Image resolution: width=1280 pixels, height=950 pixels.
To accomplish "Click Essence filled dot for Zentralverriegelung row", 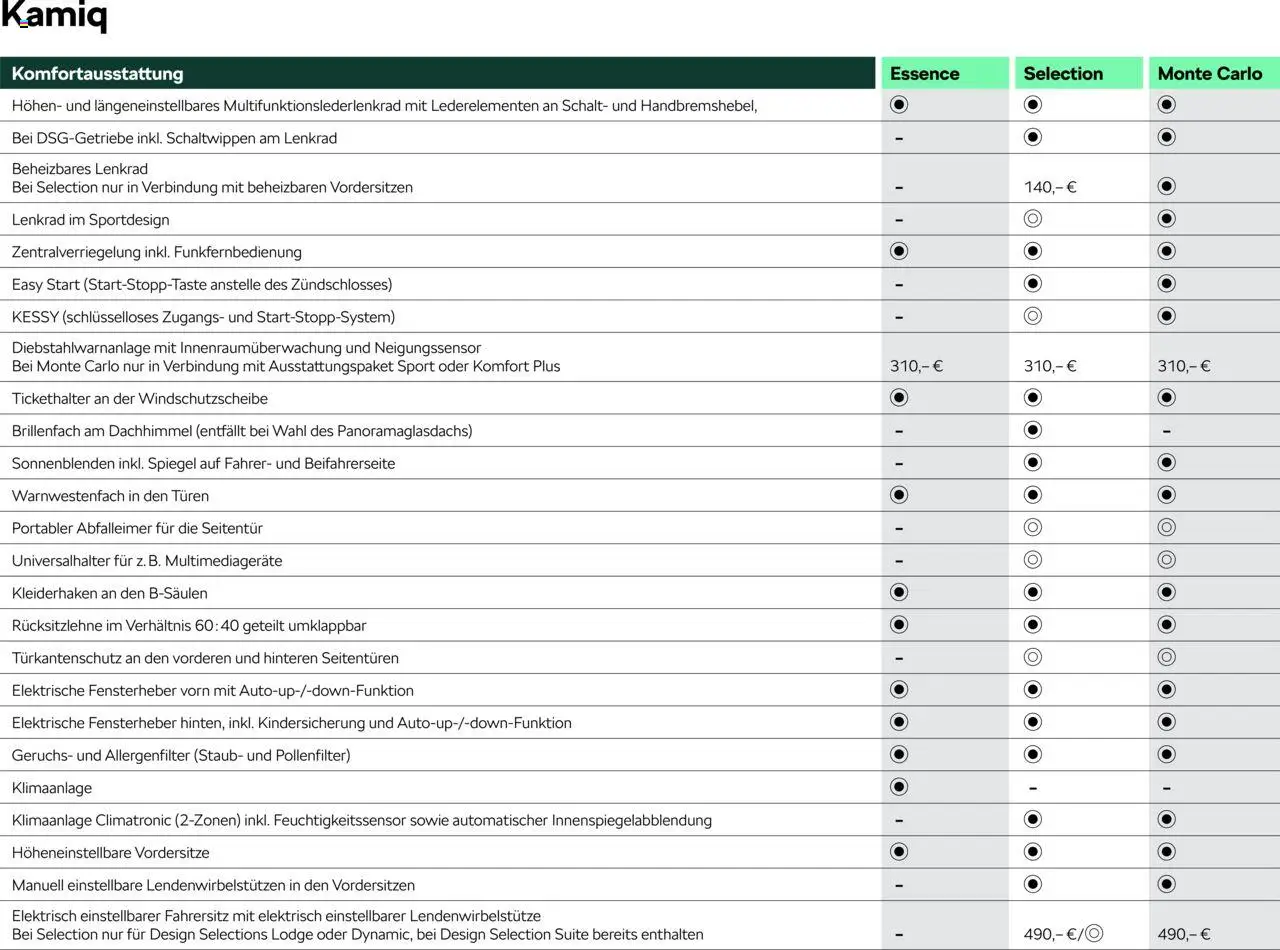I will 899,251.
